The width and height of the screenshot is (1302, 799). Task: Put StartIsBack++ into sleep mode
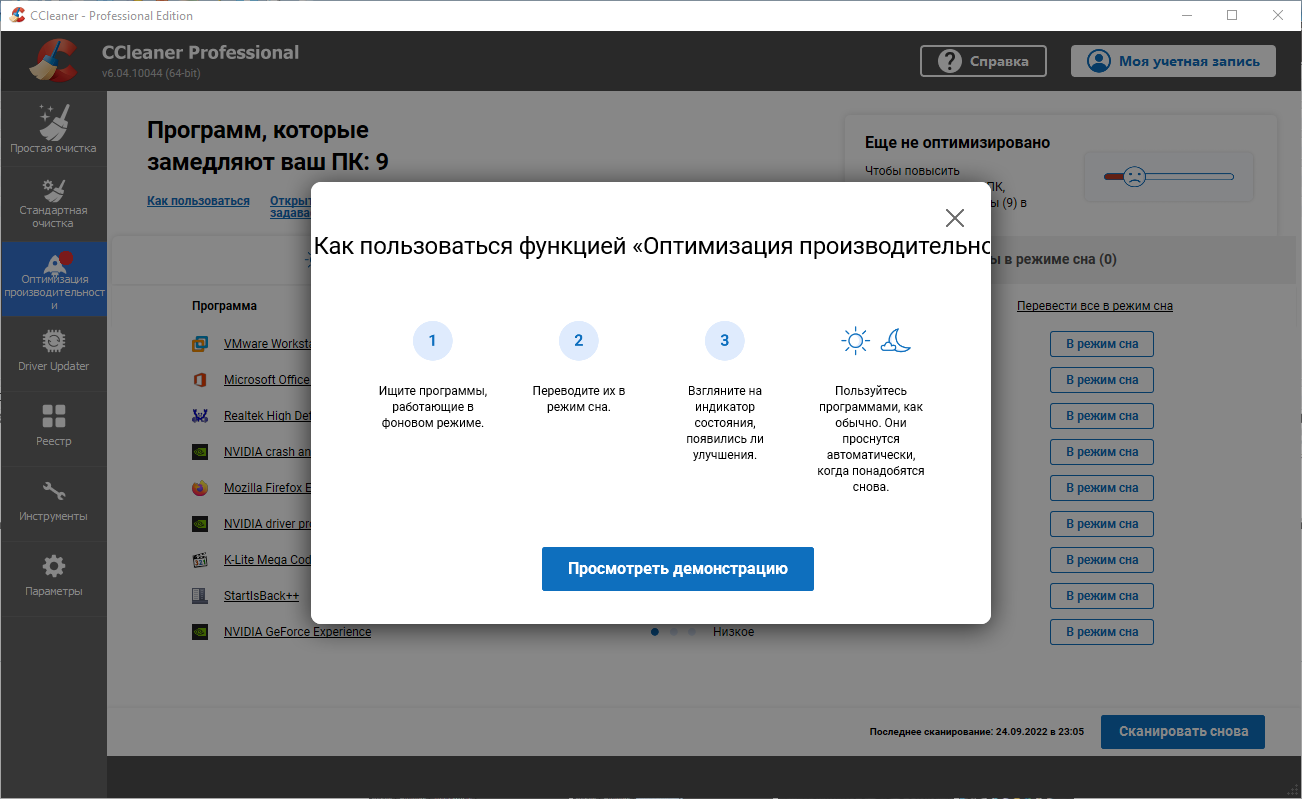(1101, 596)
